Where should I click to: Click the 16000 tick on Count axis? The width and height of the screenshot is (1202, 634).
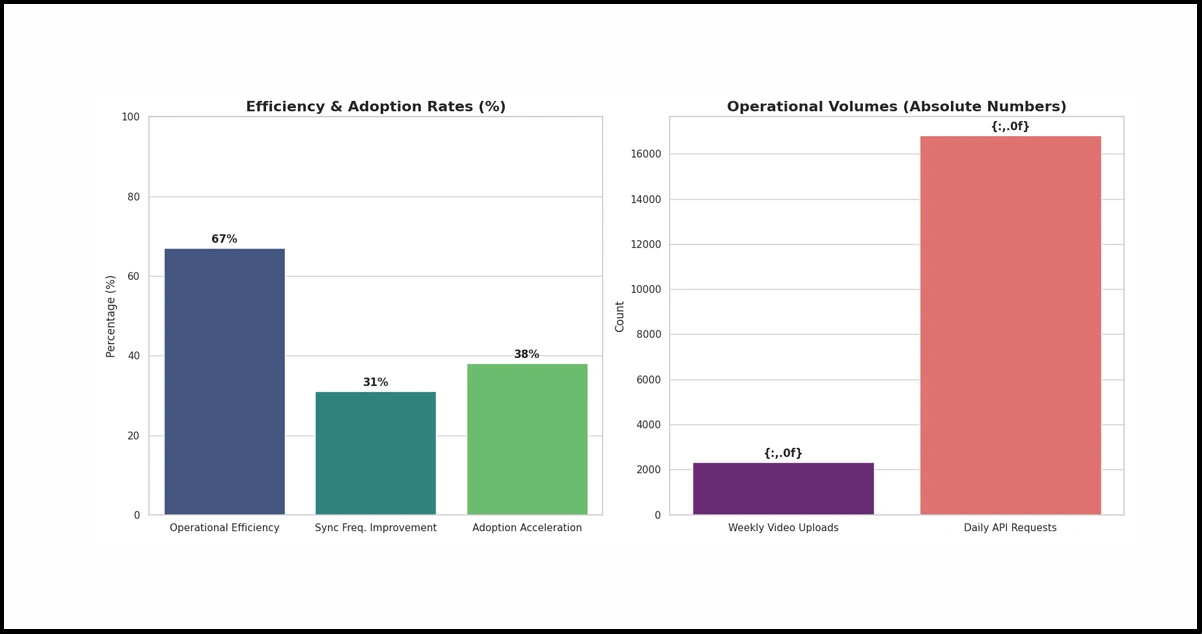tap(643, 154)
